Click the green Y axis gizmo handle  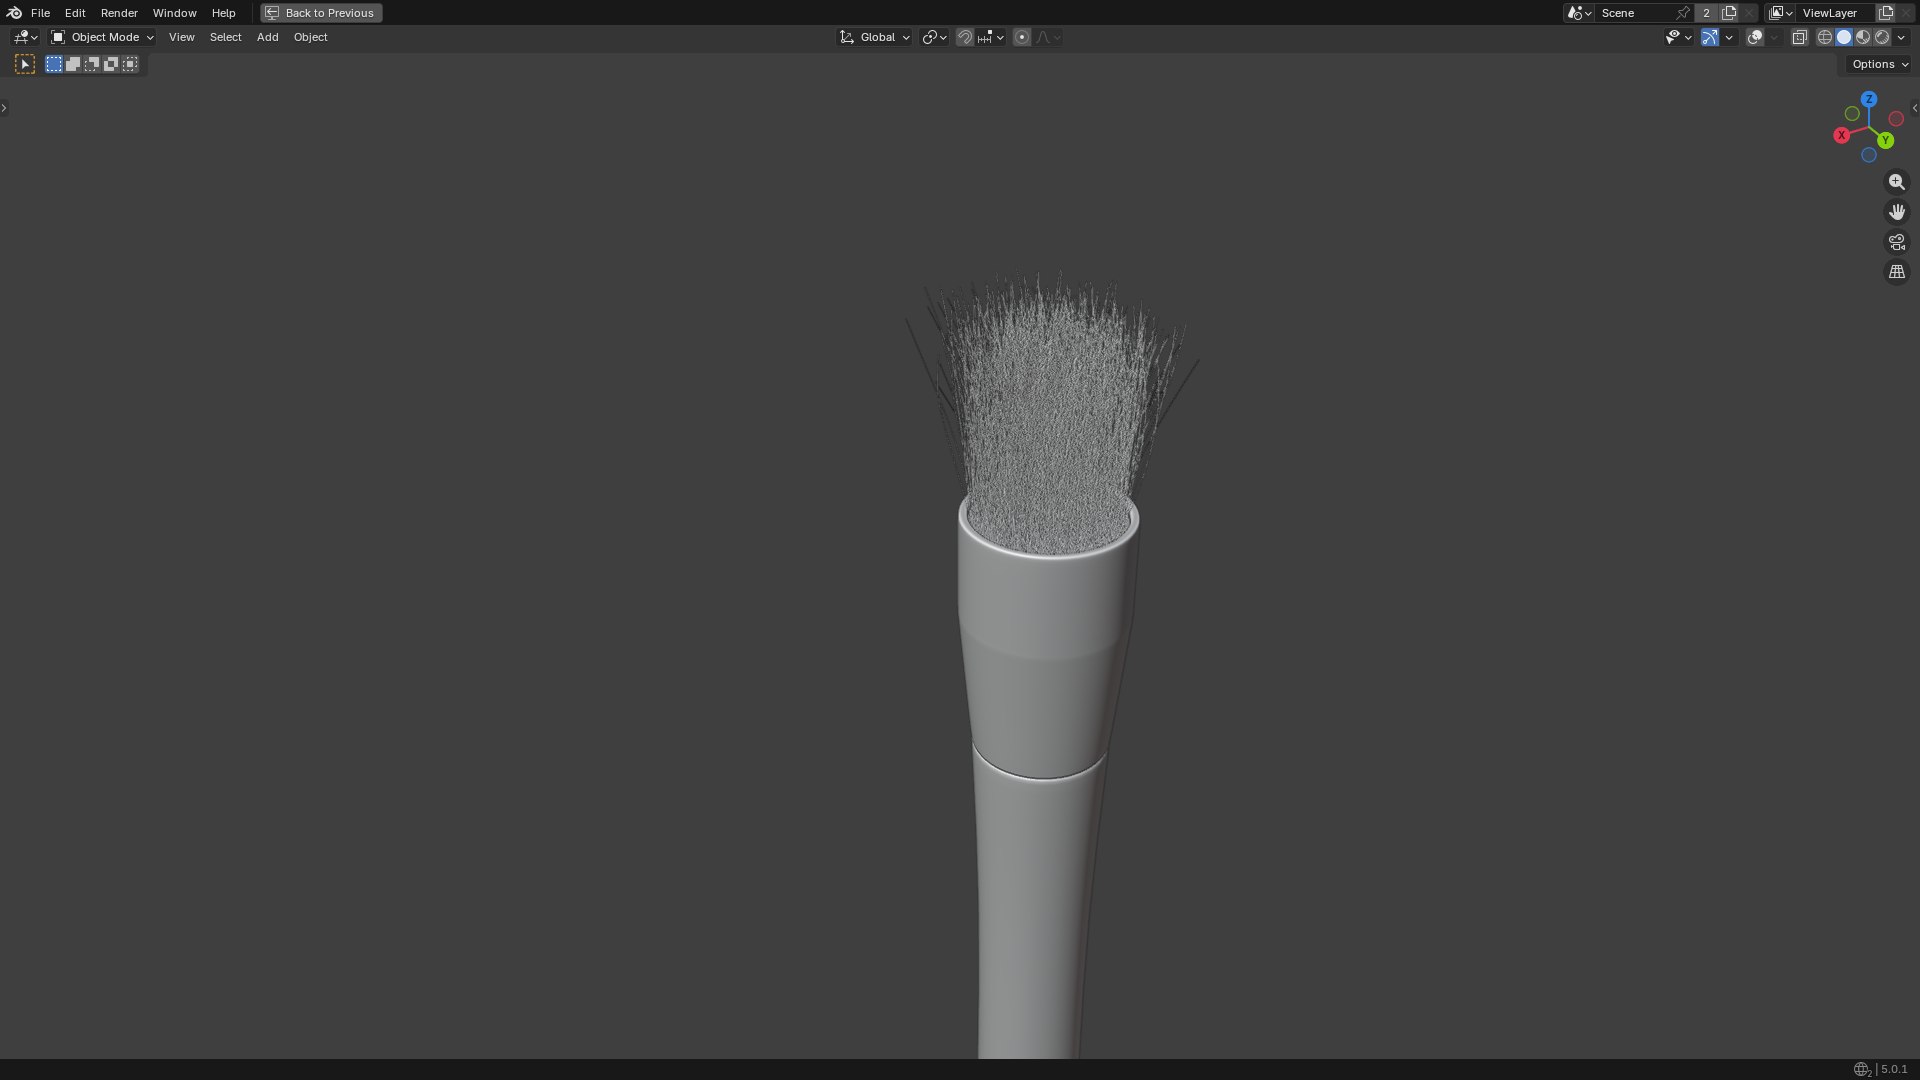pyautogui.click(x=1885, y=140)
